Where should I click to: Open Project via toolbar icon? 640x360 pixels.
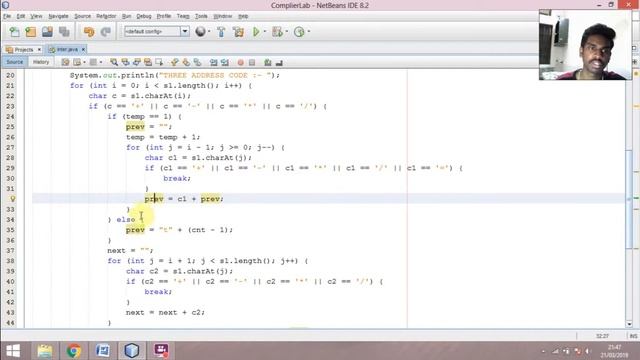tap(47, 32)
